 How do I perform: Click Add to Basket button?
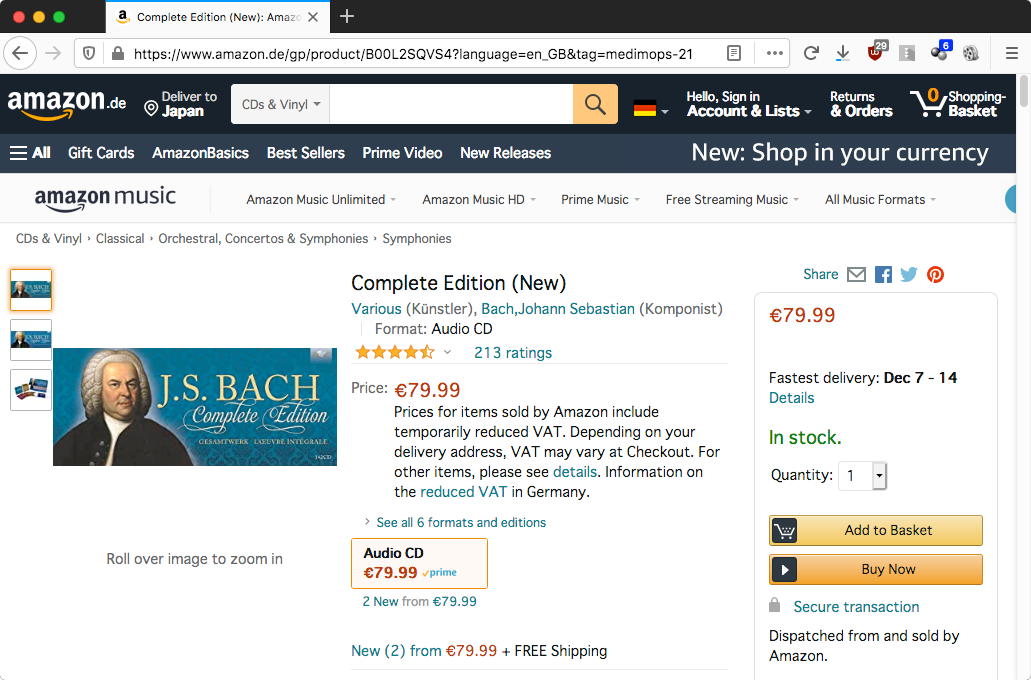pyautogui.click(x=876, y=530)
